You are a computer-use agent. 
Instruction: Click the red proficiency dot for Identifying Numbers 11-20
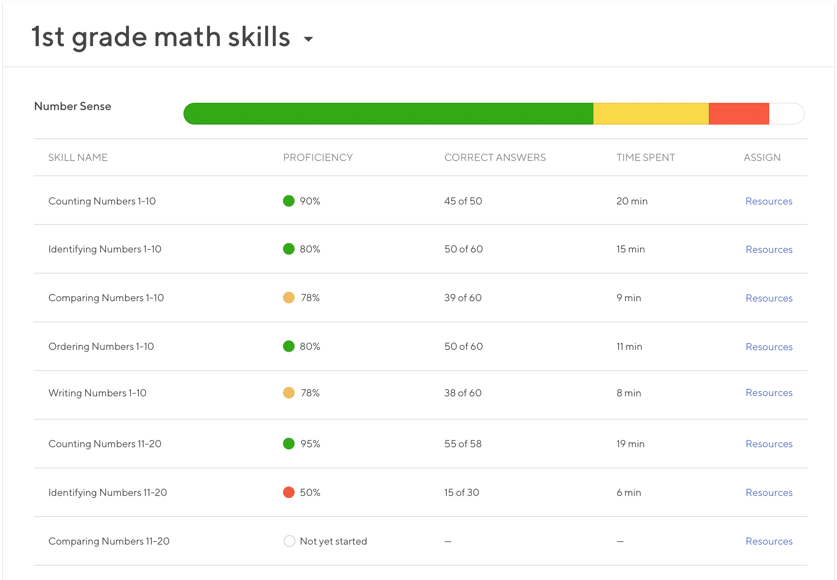(290, 492)
